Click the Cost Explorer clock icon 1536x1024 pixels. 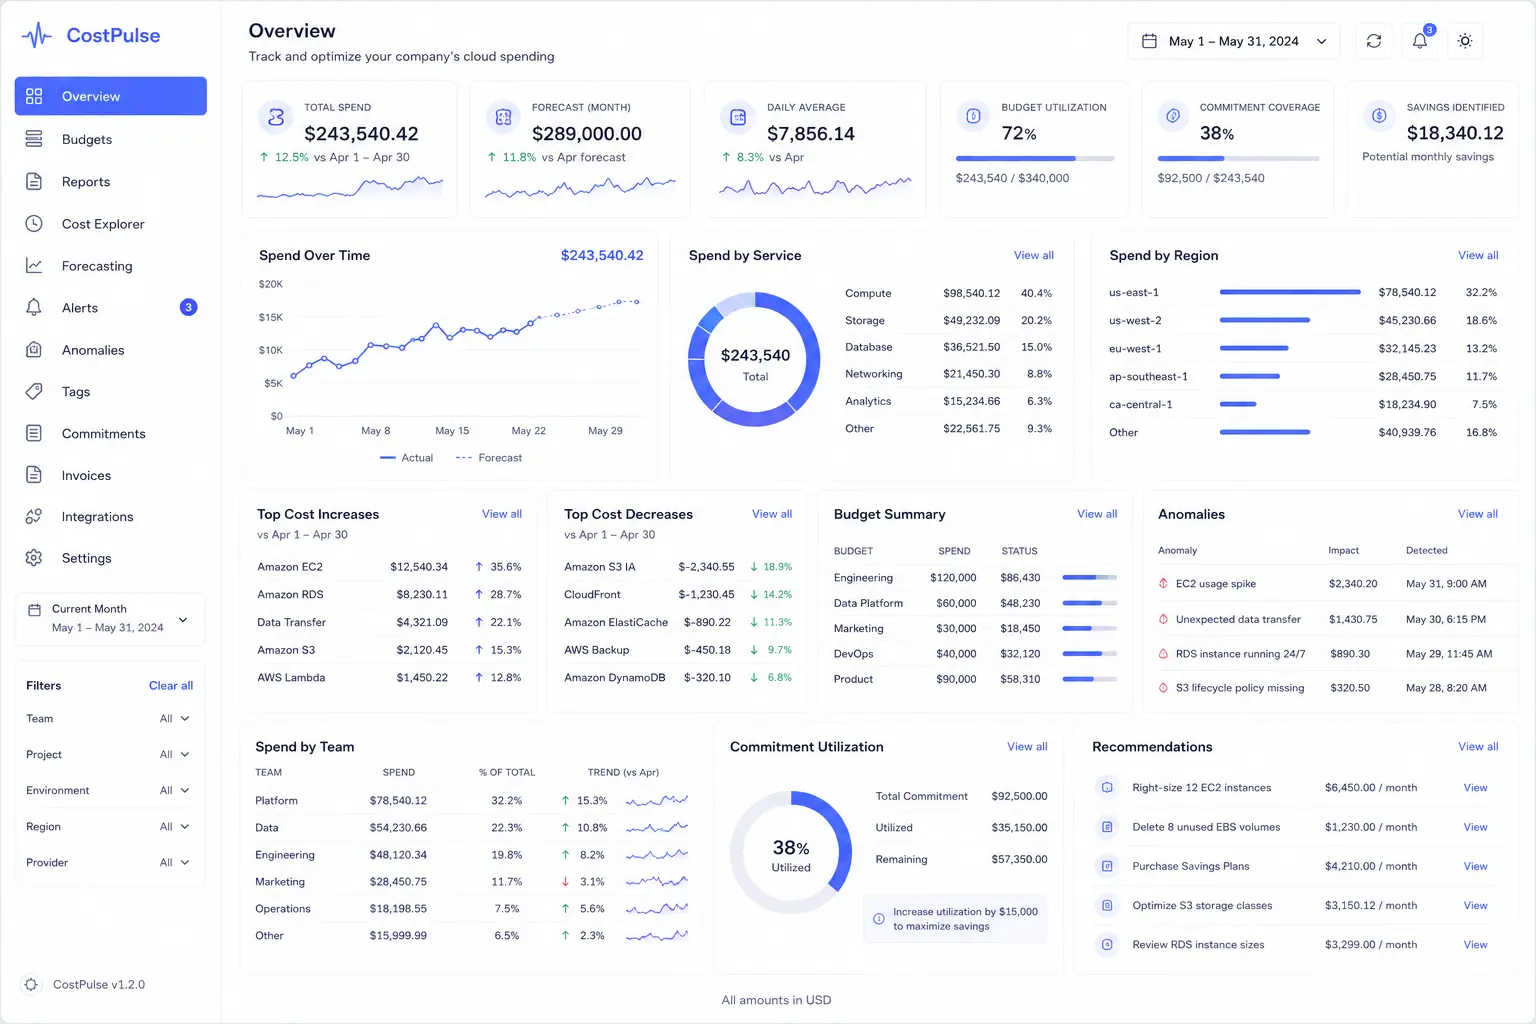(x=34, y=223)
